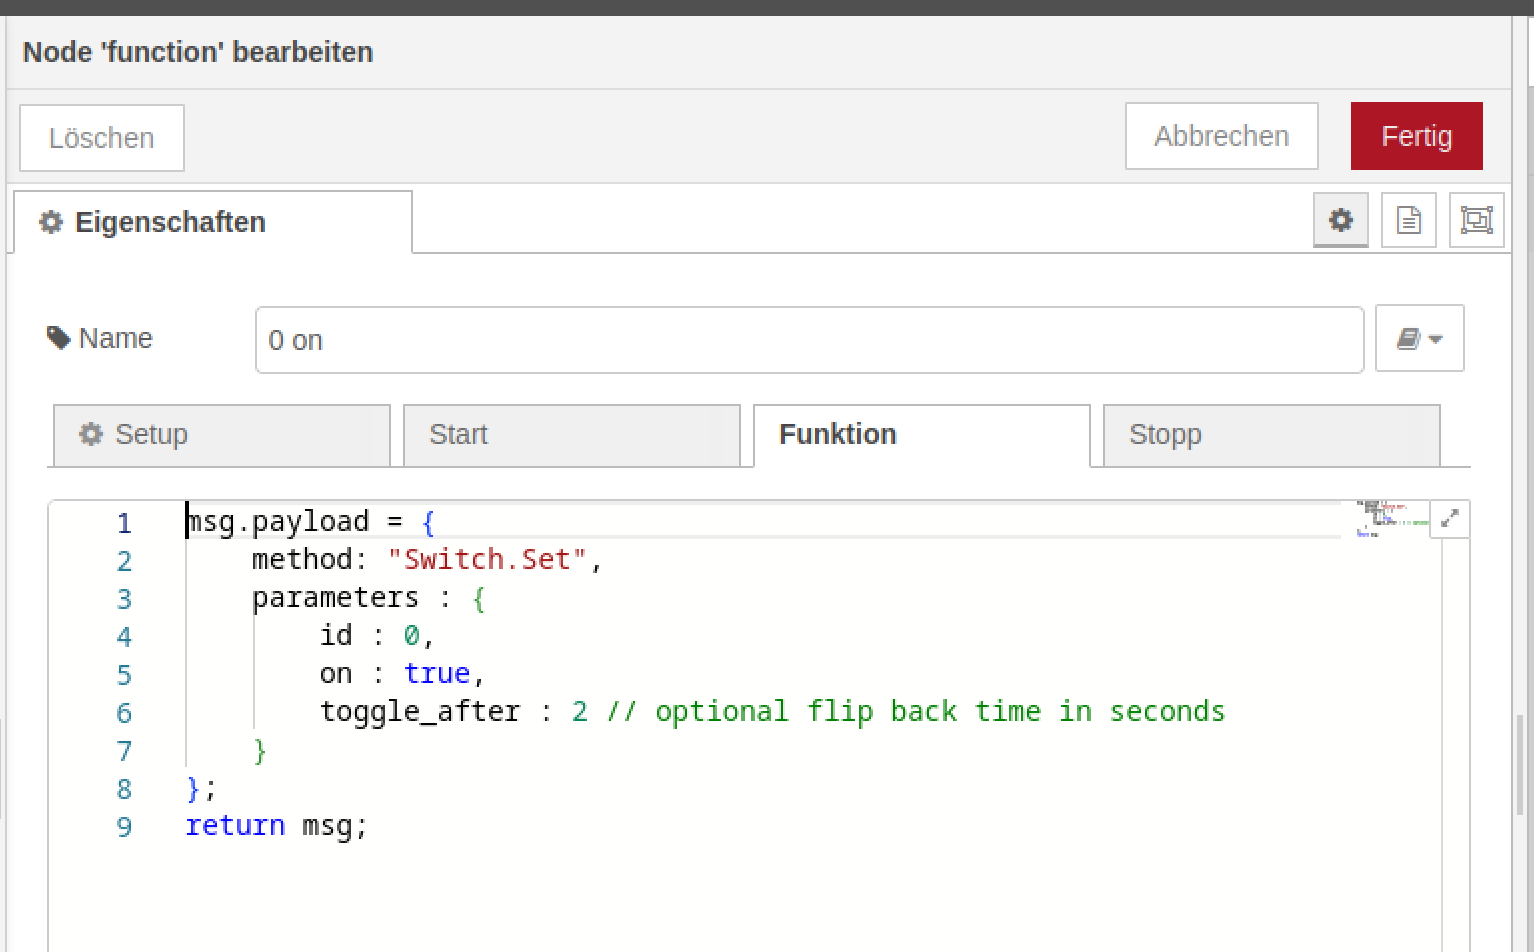
Task: Click line number 9 in editor
Action: point(124,827)
